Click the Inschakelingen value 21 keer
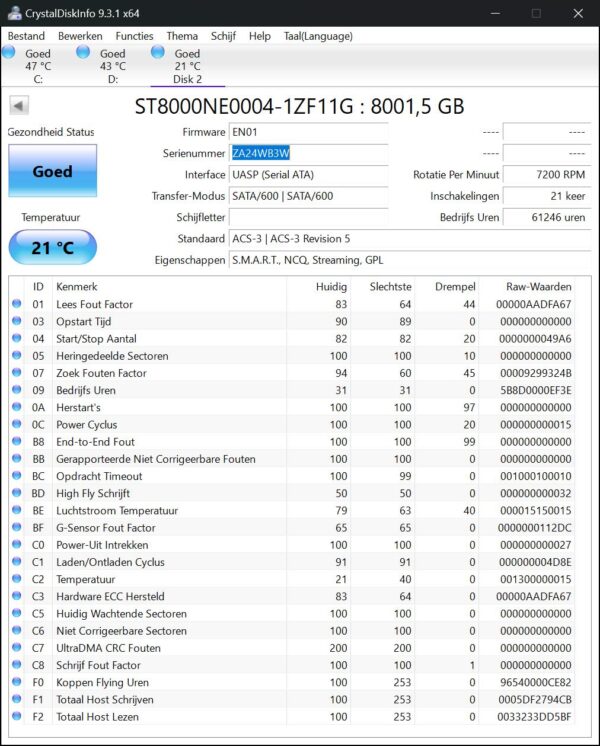 tap(547, 196)
